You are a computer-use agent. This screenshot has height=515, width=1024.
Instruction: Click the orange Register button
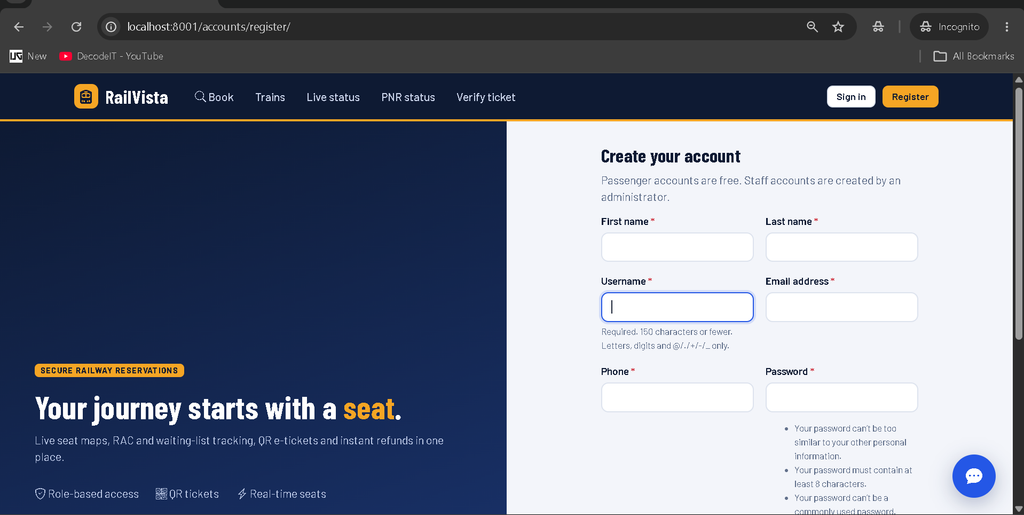click(x=910, y=97)
